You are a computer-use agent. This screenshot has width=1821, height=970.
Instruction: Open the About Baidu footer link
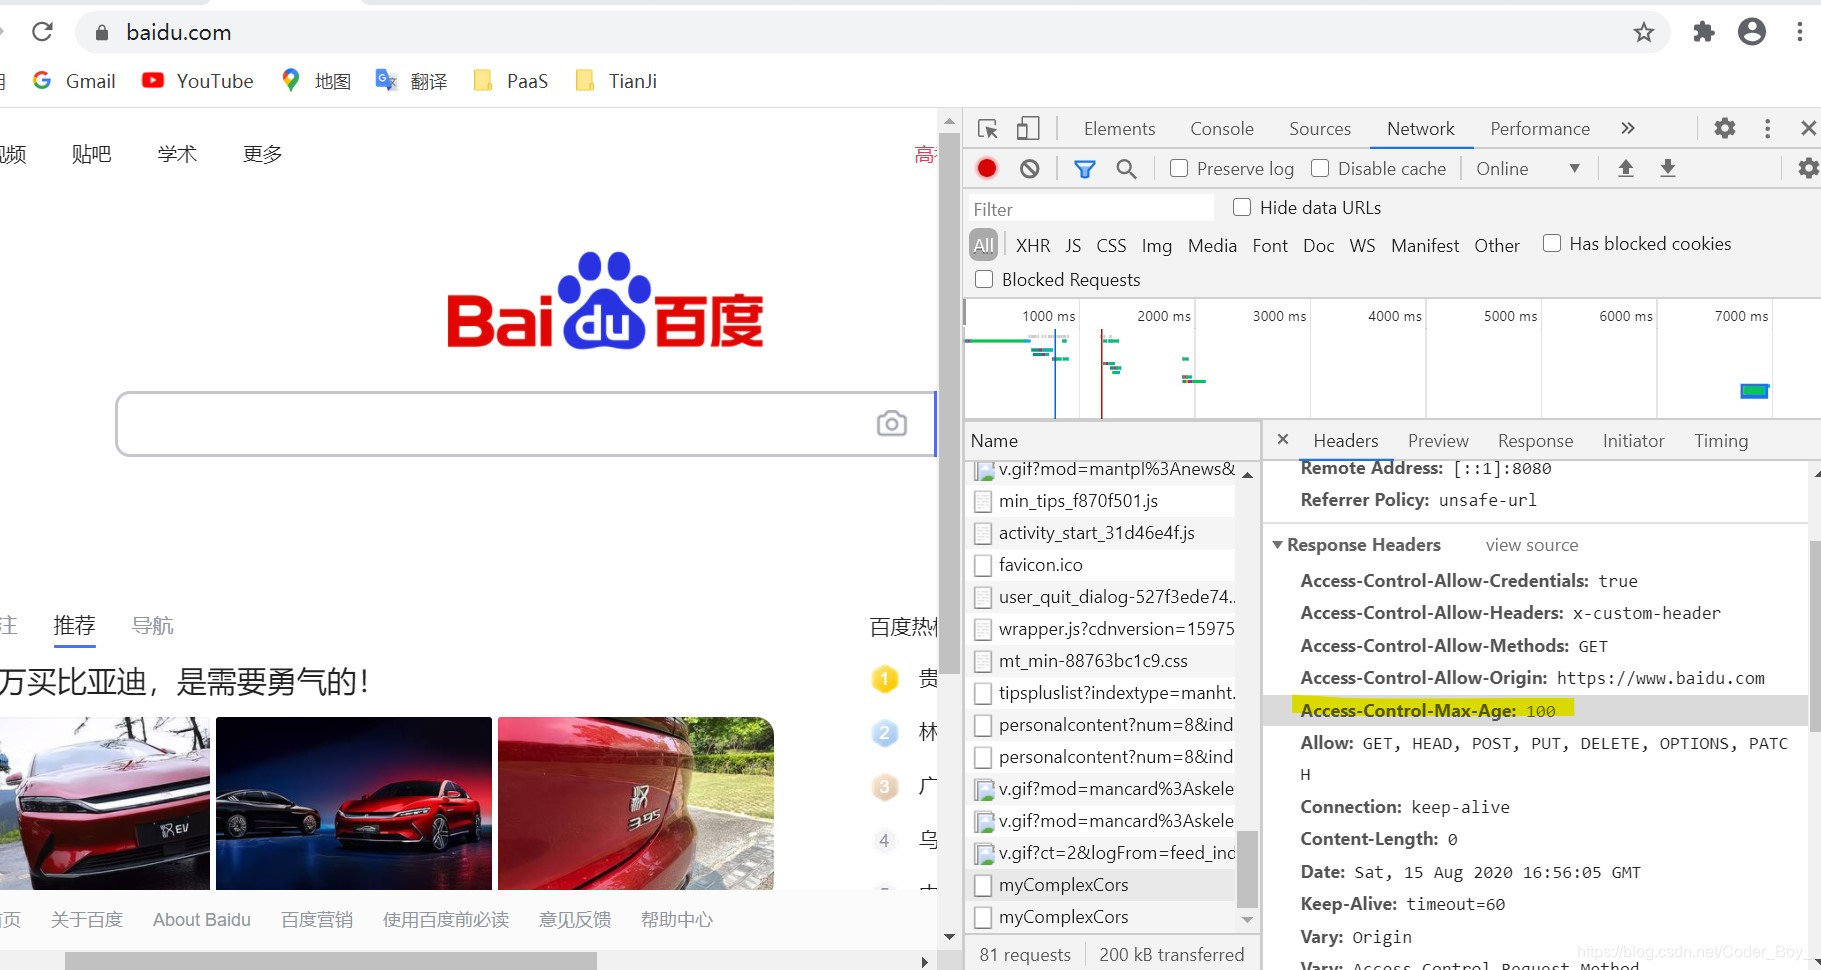202,919
